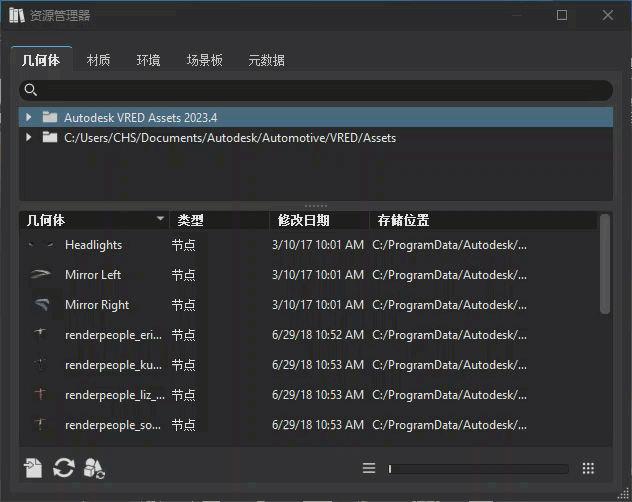Click the 节点 type cell for Headlights
632x502 pixels.
coord(183,245)
